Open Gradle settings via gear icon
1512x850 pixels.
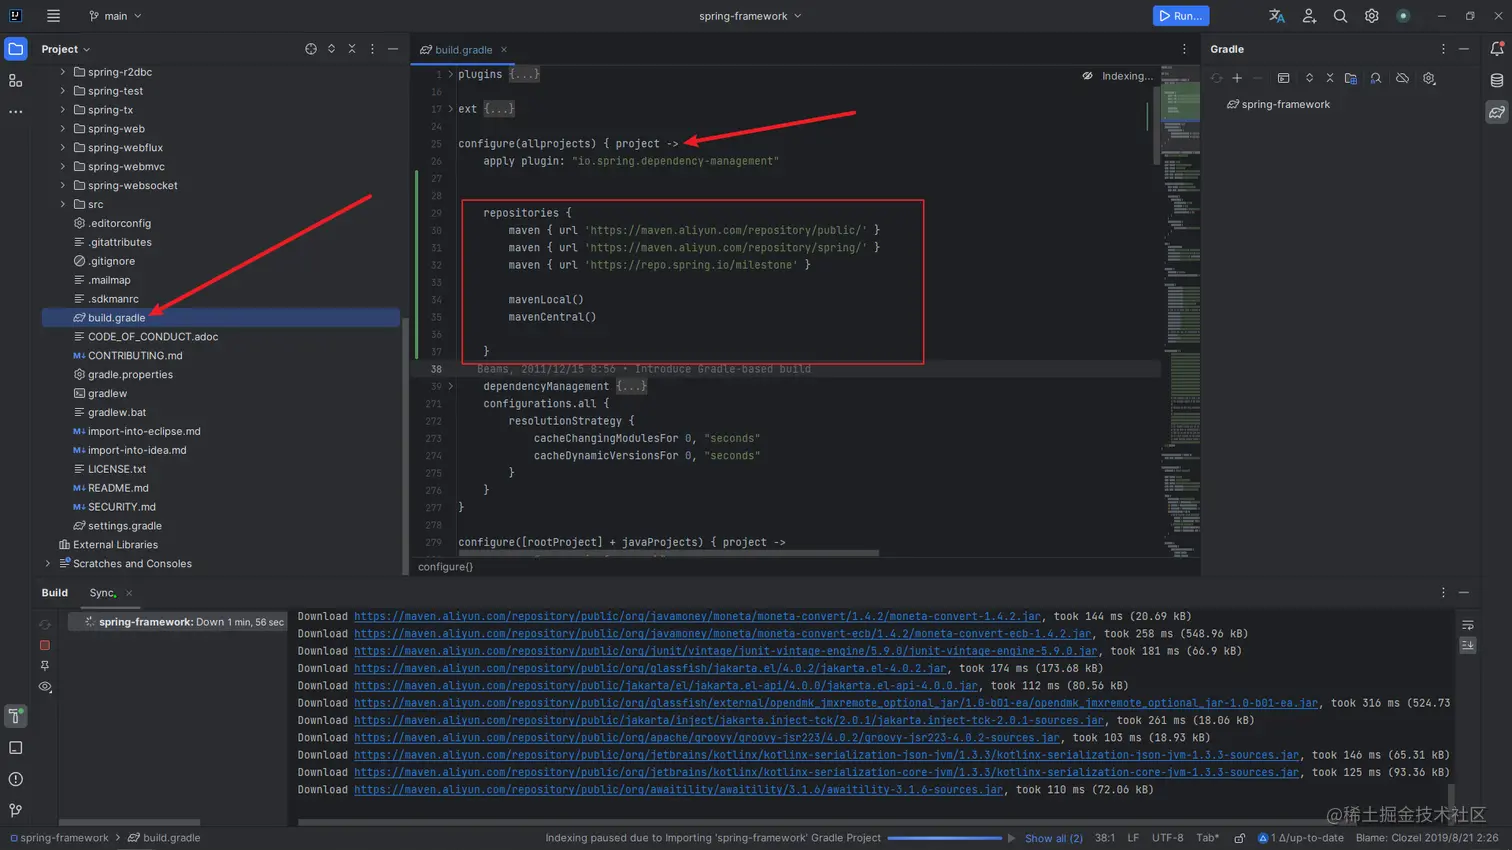[x=1428, y=78]
